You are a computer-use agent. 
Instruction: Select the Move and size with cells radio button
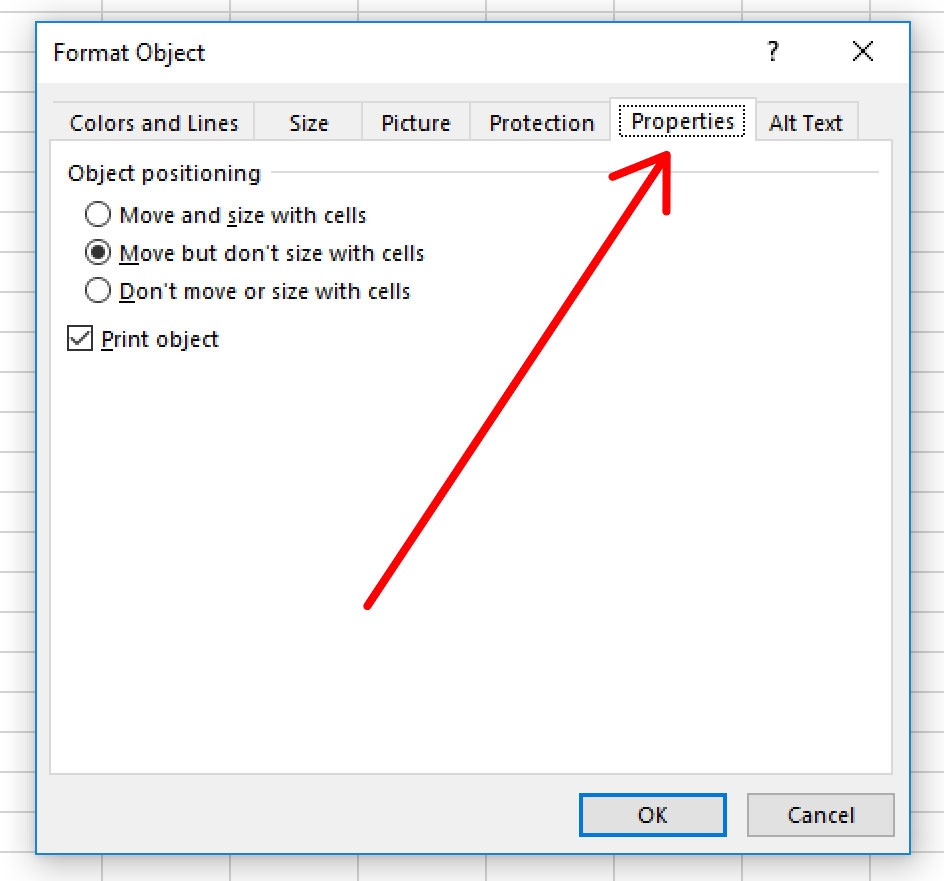coord(98,215)
